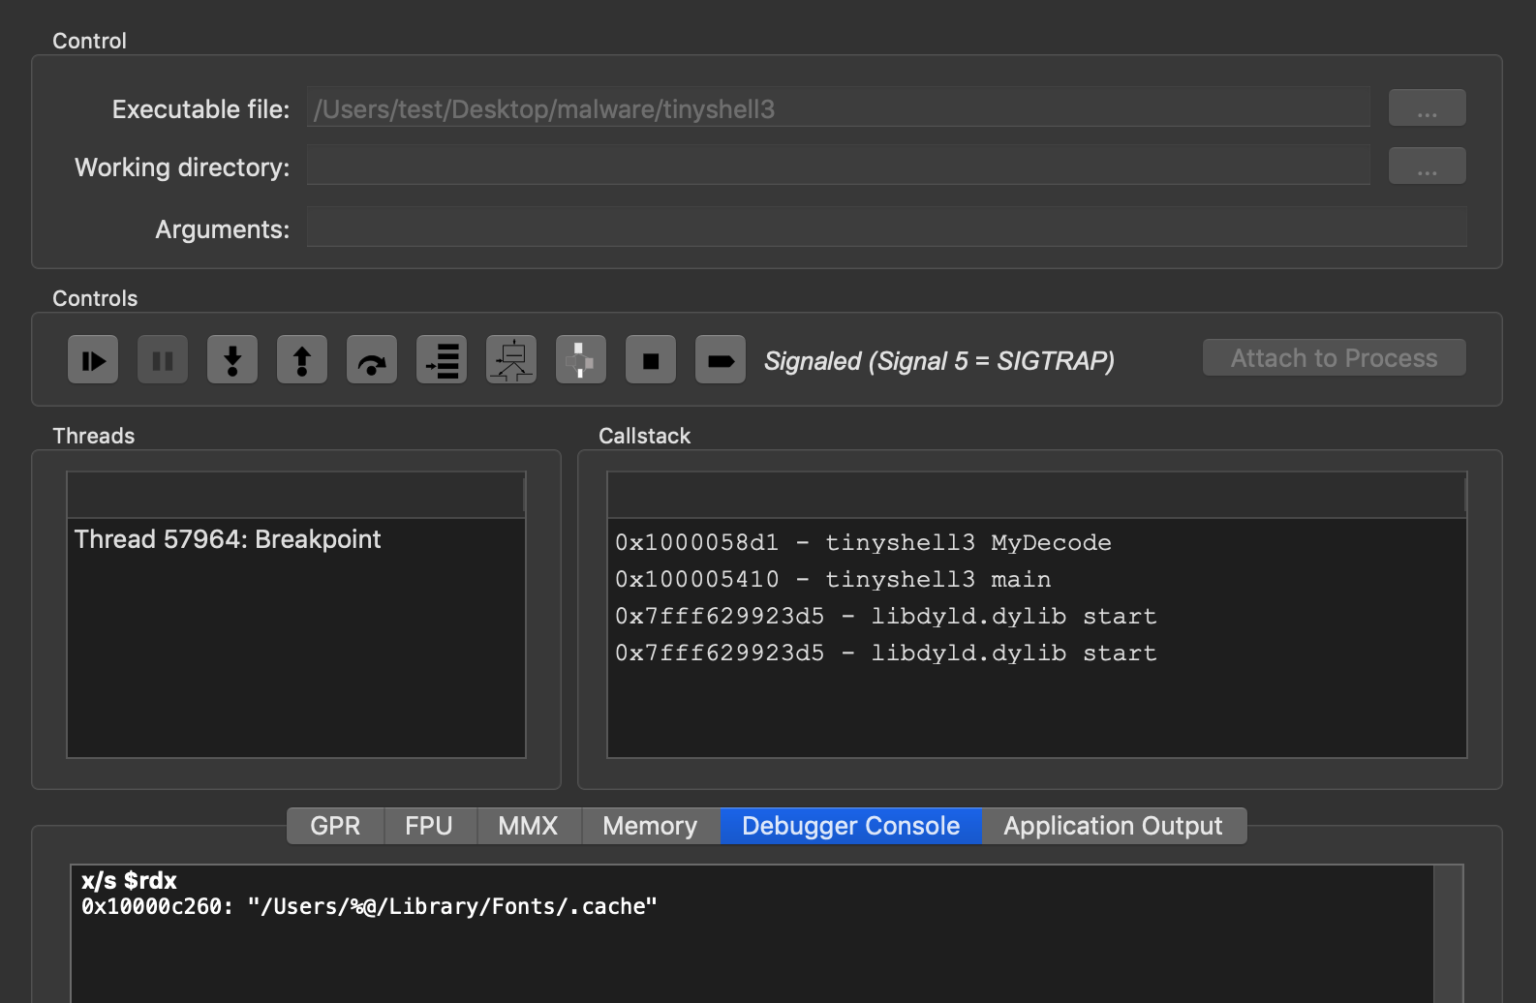Click the Step Into down-arrow icon
The width and height of the screenshot is (1536, 1003).
pos(232,360)
